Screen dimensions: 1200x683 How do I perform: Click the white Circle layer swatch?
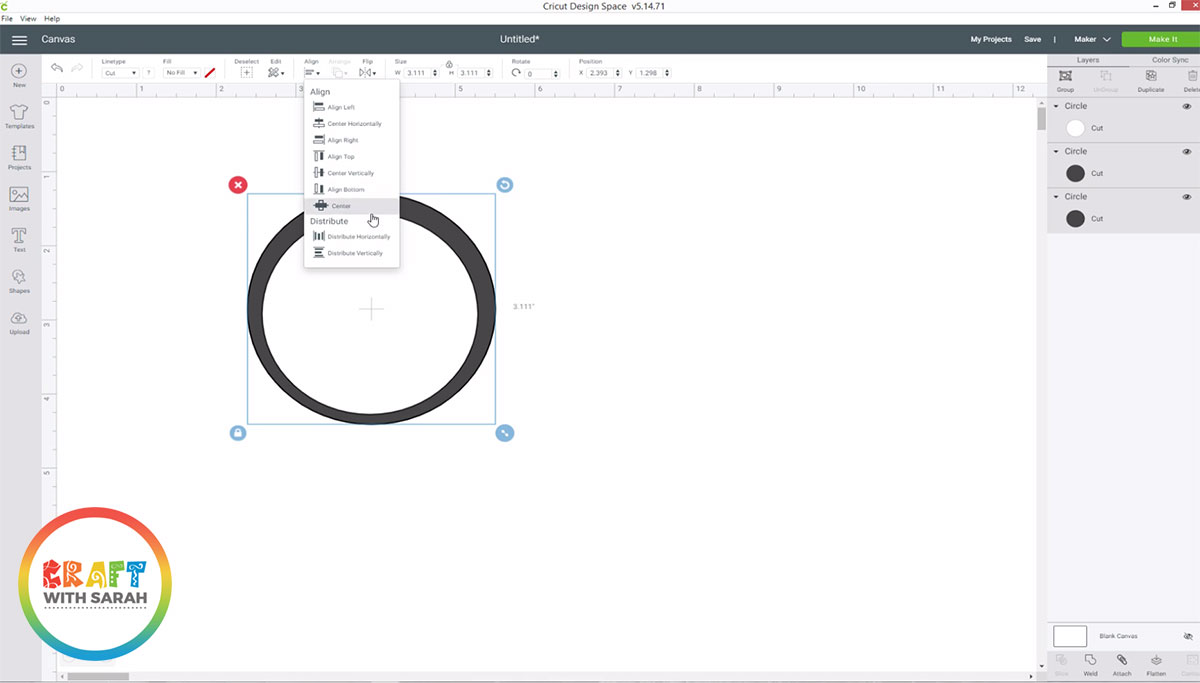(1076, 128)
